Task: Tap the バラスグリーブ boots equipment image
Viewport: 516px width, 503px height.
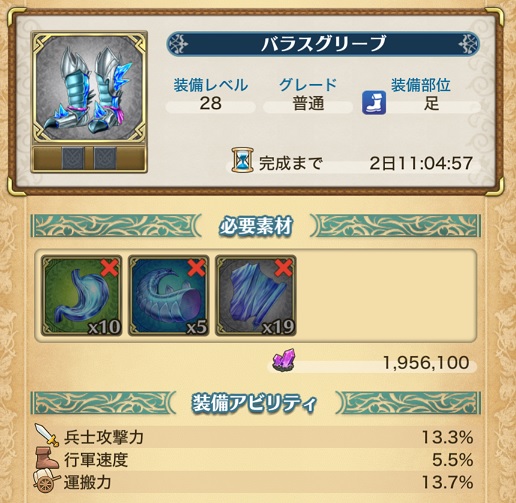Action: (x=89, y=88)
